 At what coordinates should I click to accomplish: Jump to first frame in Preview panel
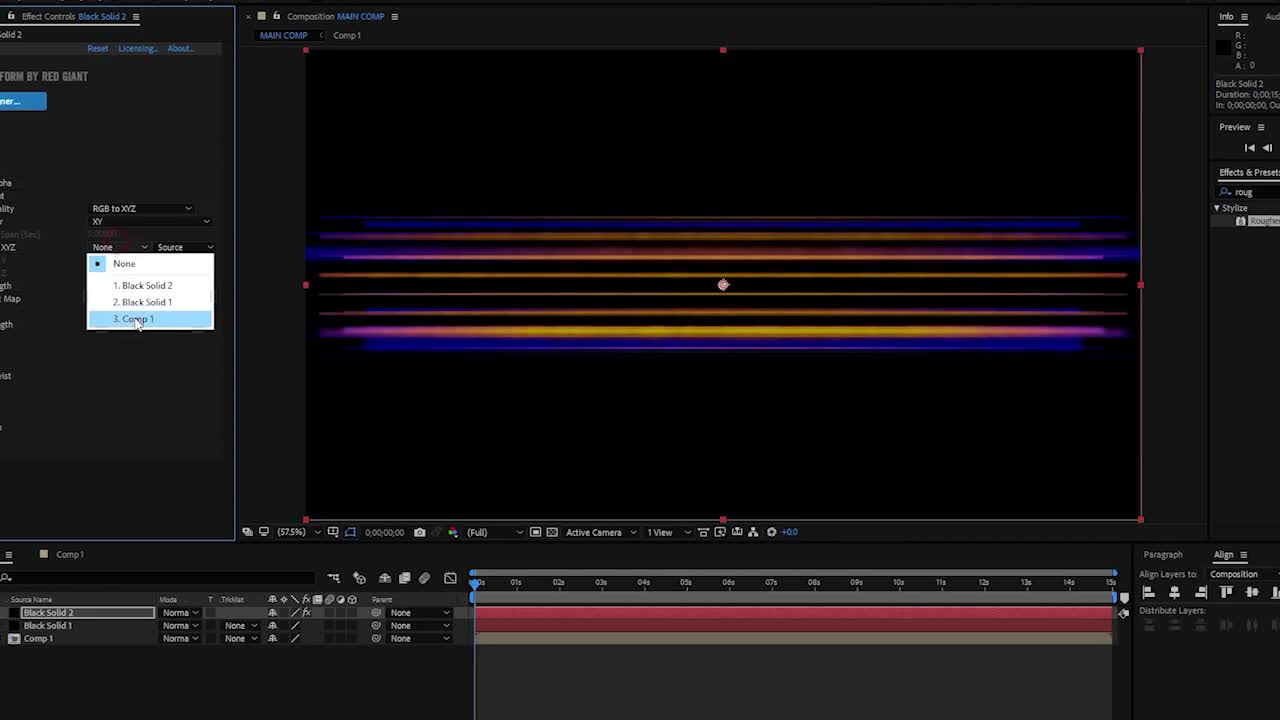click(x=1249, y=148)
